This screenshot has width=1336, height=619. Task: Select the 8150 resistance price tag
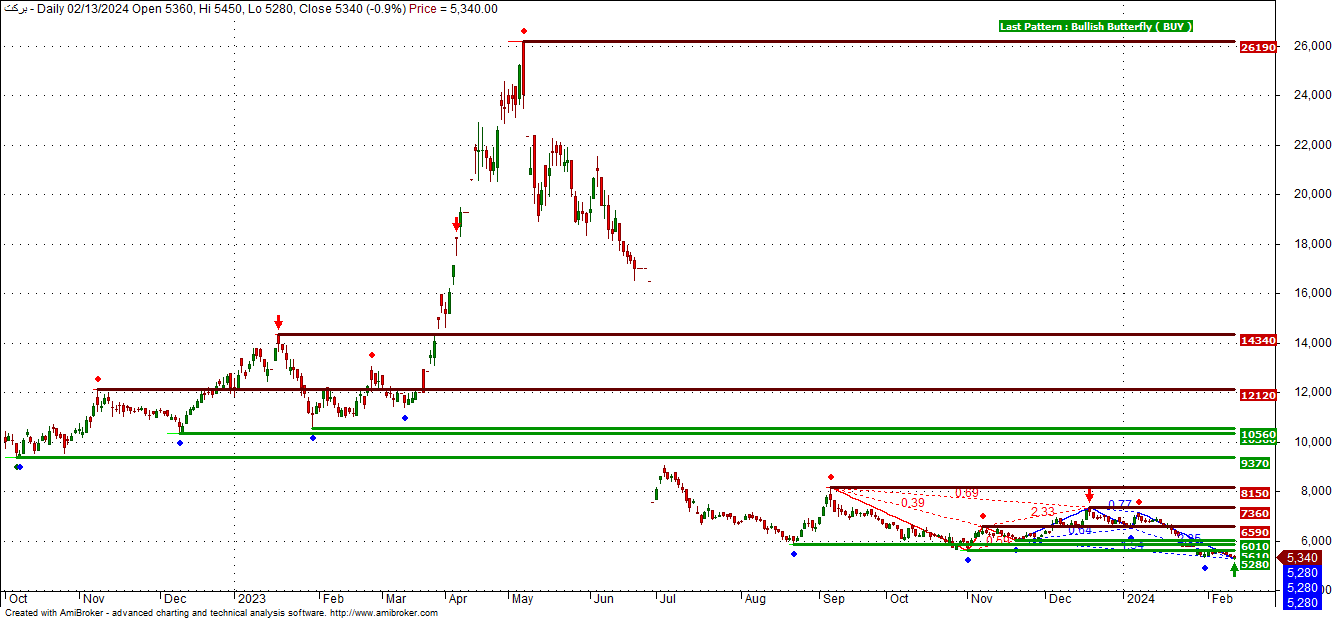pos(1255,493)
